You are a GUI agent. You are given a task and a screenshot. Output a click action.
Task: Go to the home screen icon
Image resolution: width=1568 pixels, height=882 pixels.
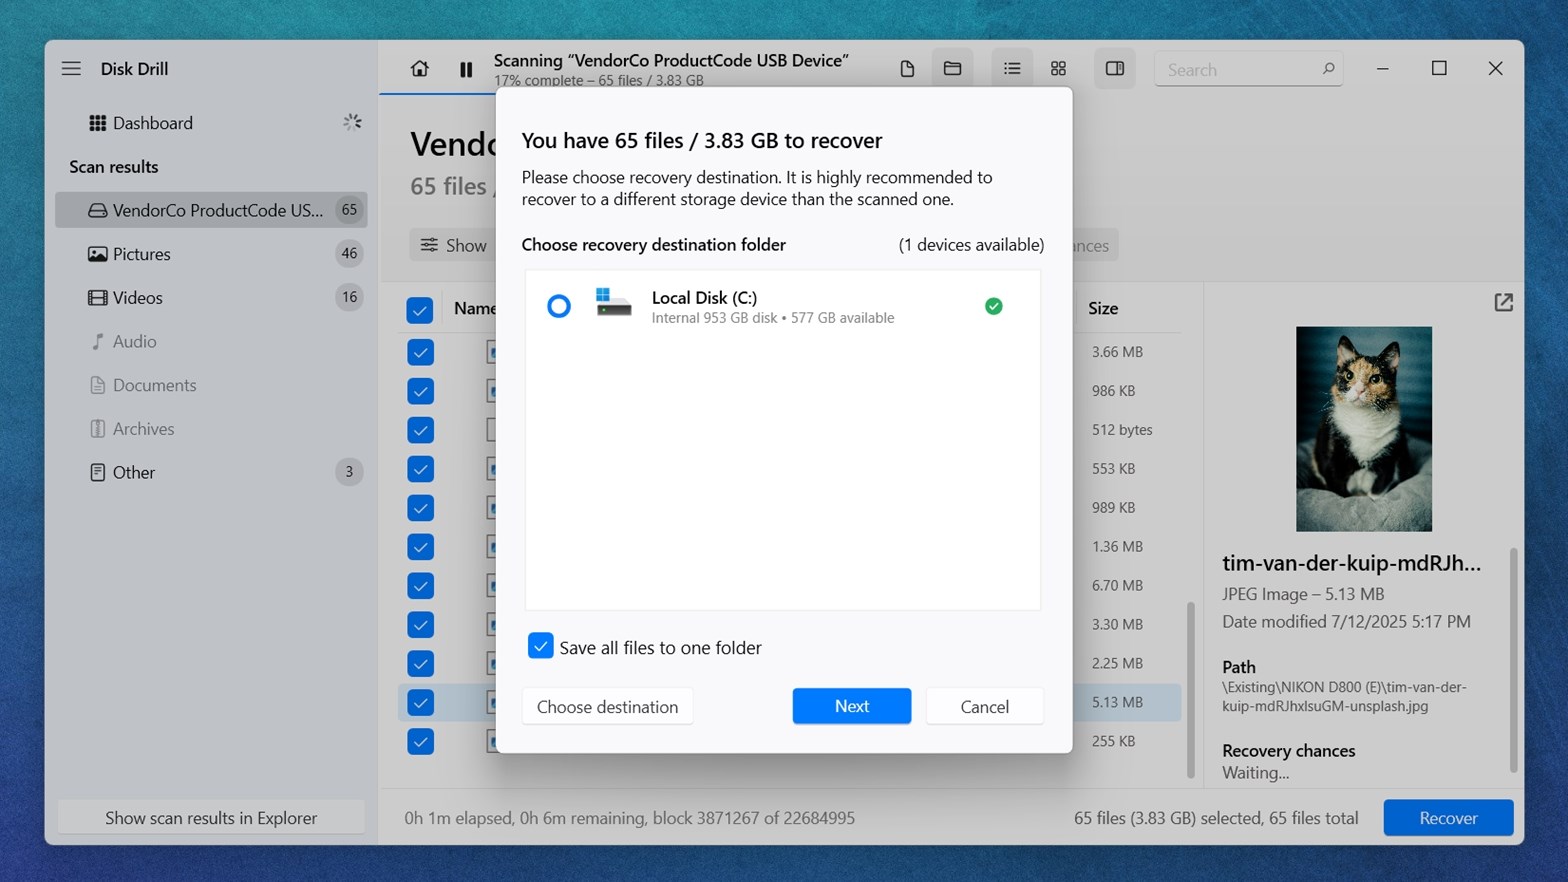tap(420, 69)
